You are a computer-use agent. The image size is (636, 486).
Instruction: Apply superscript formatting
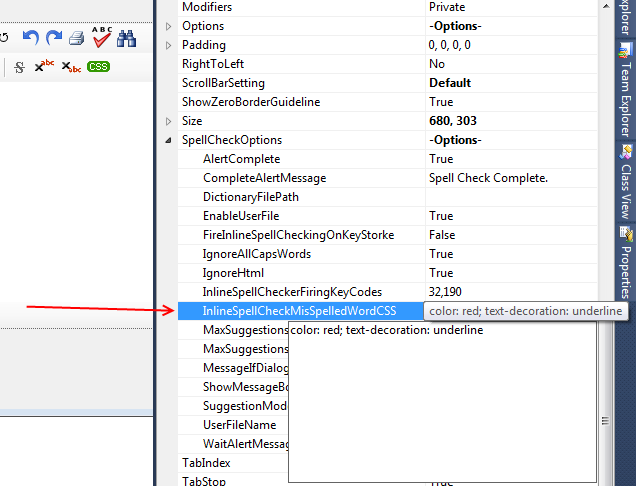[x=45, y=67]
